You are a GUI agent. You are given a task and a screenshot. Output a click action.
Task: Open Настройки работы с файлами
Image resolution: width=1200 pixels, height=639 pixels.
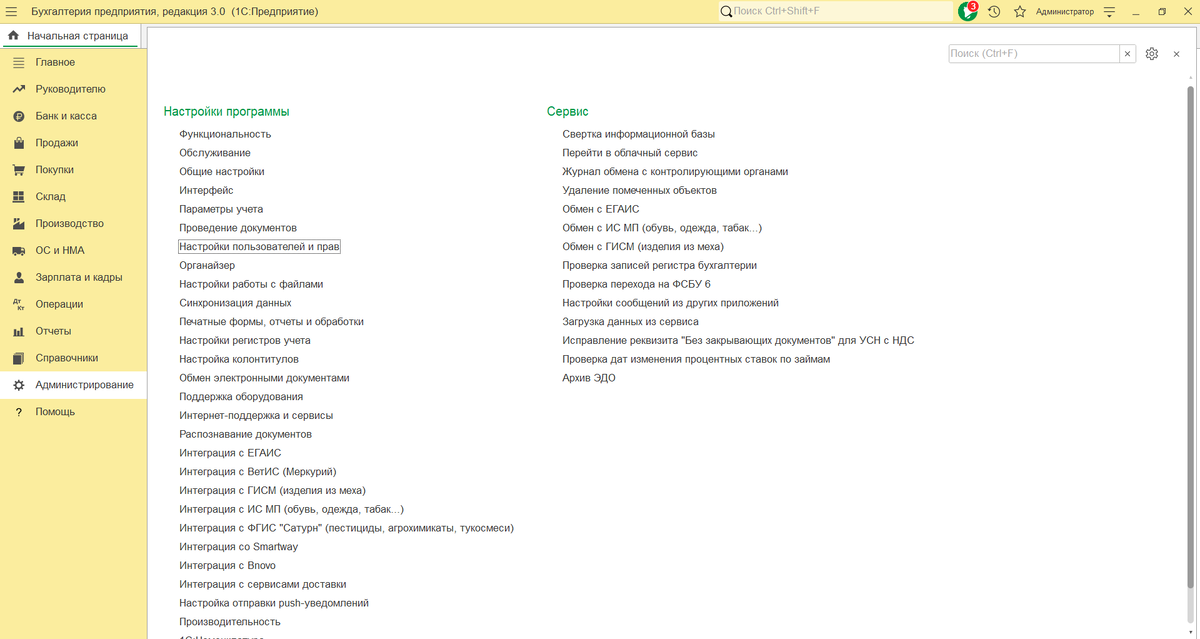click(x=251, y=284)
